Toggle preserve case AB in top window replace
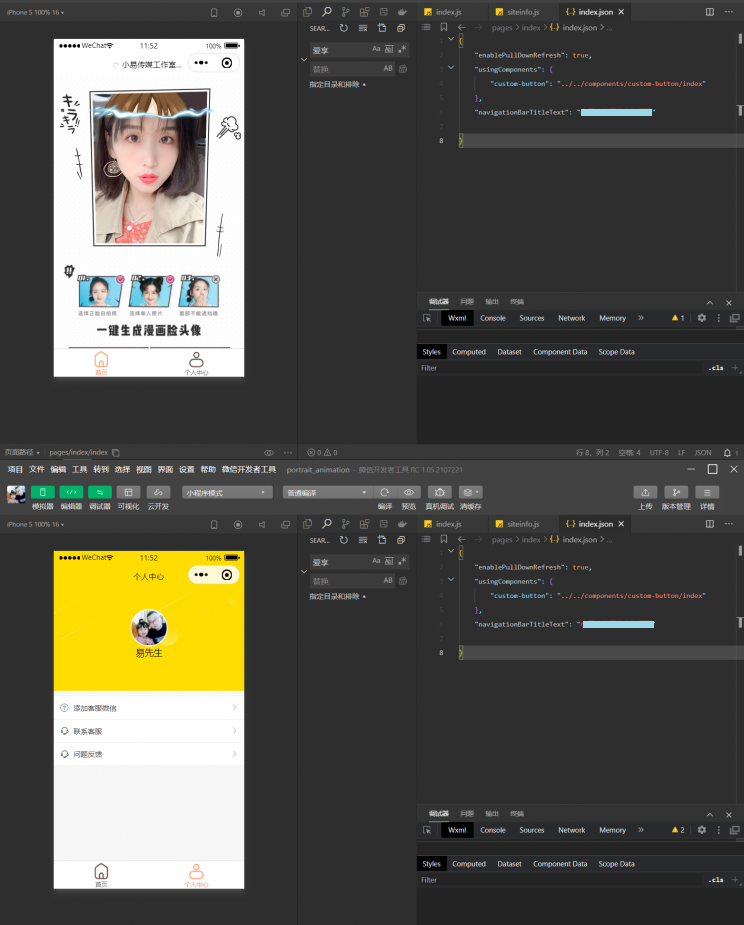This screenshot has height=925, width=744. (388, 68)
